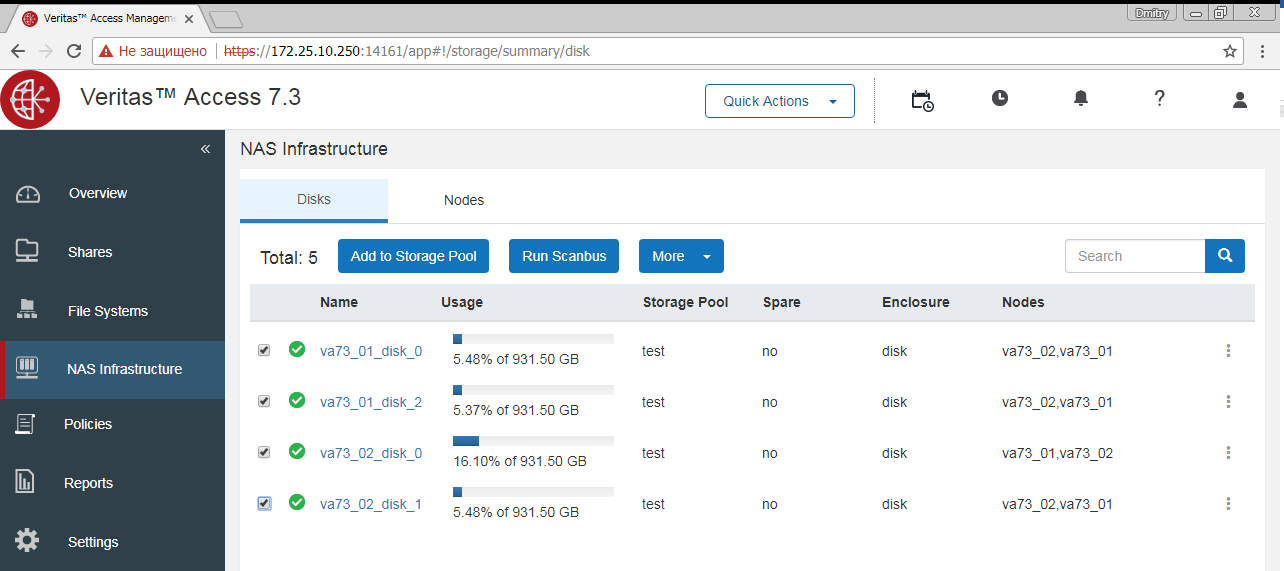Click usage bar of va73_01_disk_0
The height and width of the screenshot is (571, 1284).
[533, 339]
